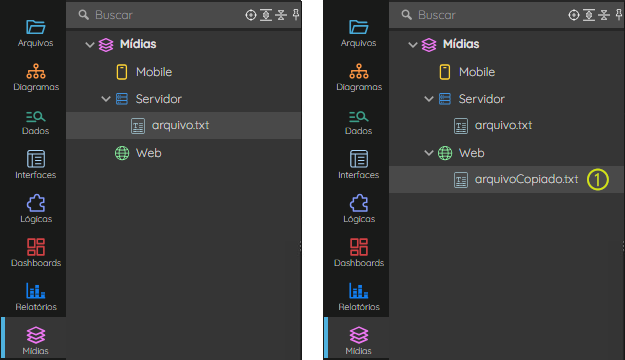
Task: Toggle the pin icon in right panel
Action: coord(619,15)
